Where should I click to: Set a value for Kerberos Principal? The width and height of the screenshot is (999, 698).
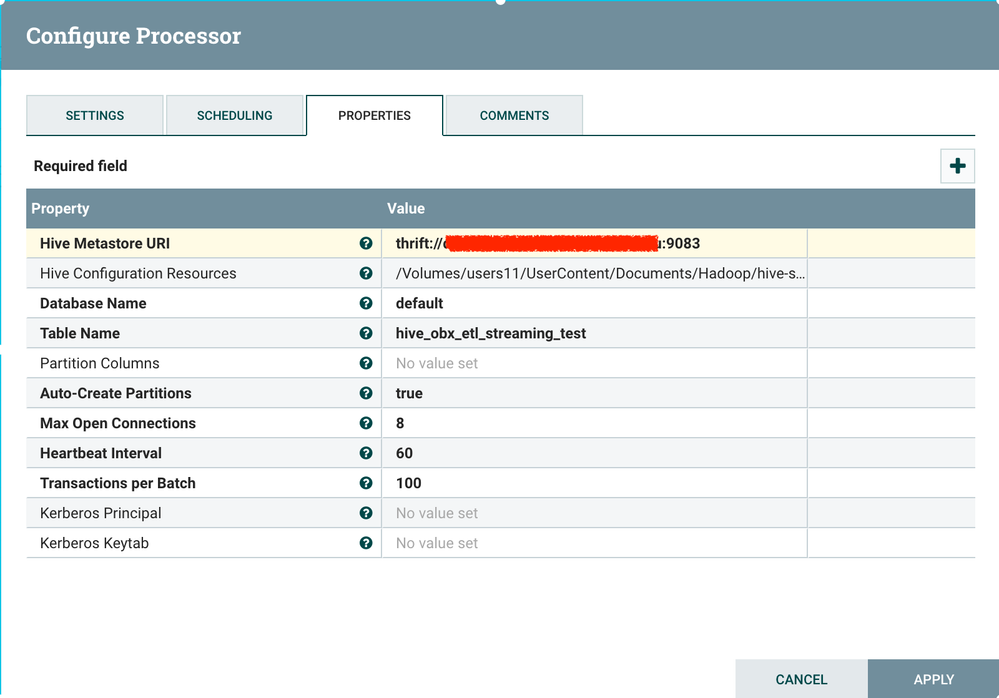tap(594, 513)
